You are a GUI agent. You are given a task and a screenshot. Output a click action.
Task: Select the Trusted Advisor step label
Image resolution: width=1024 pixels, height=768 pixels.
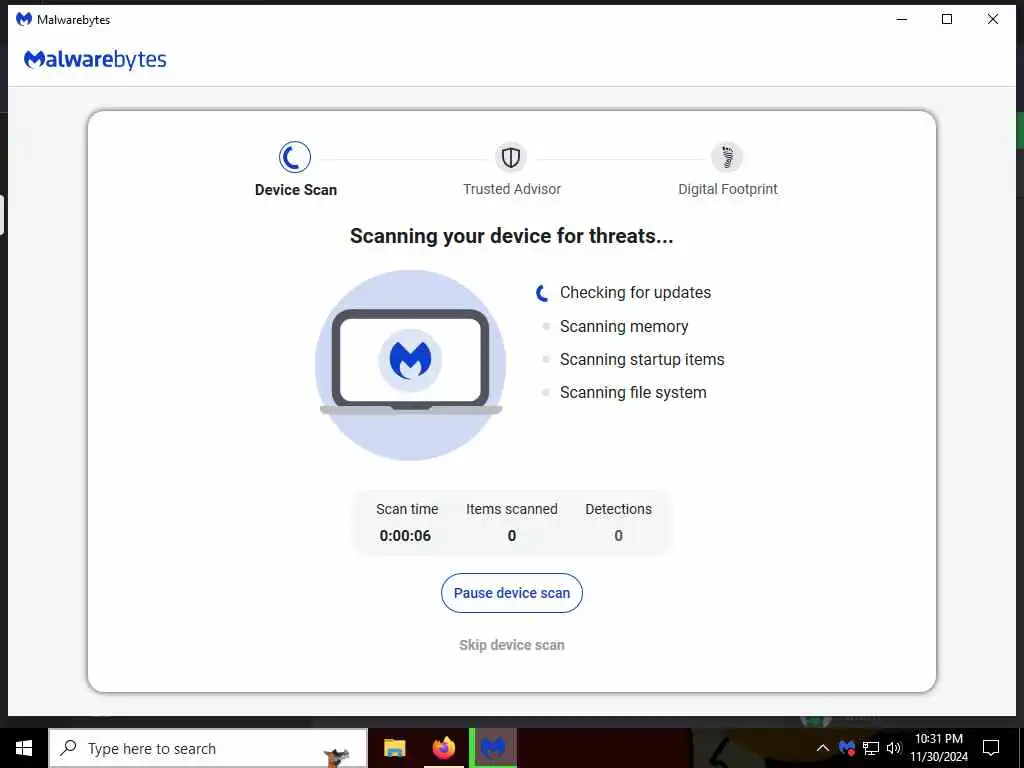point(511,189)
